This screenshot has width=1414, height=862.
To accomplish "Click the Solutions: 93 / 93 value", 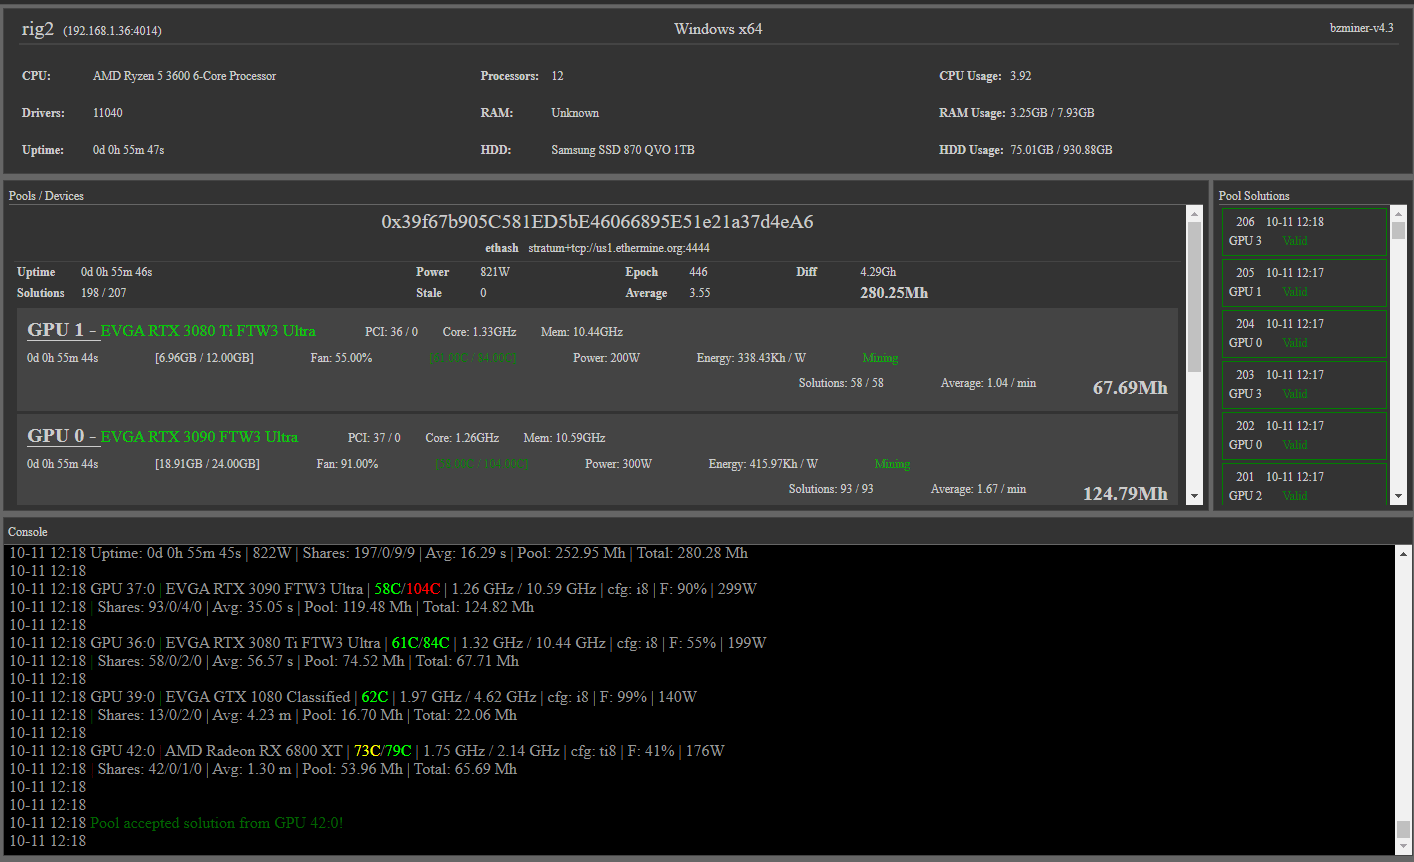I will [x=831, y=489].
